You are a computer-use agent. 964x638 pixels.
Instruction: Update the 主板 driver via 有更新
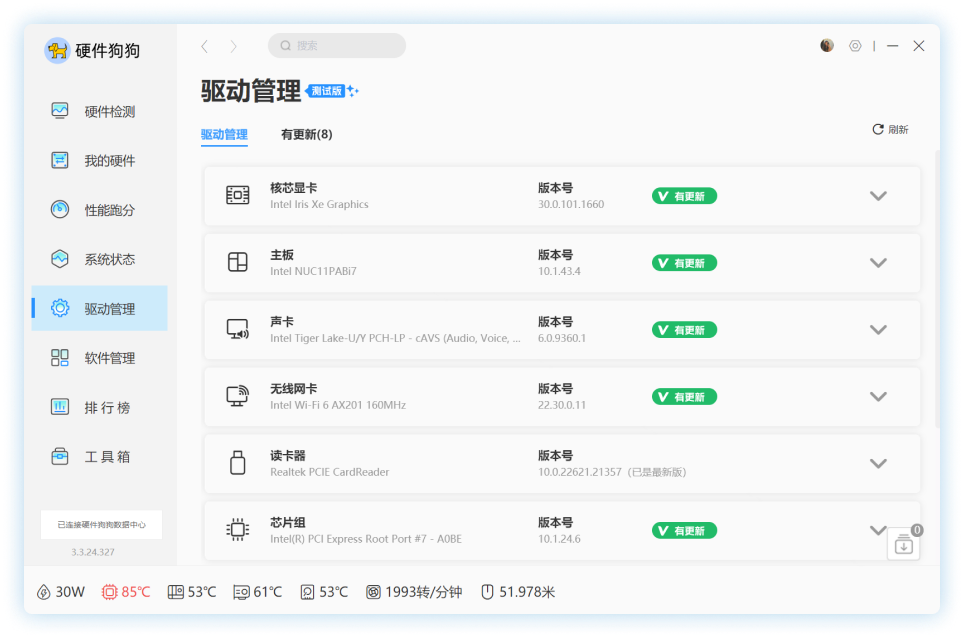[684, 263]
